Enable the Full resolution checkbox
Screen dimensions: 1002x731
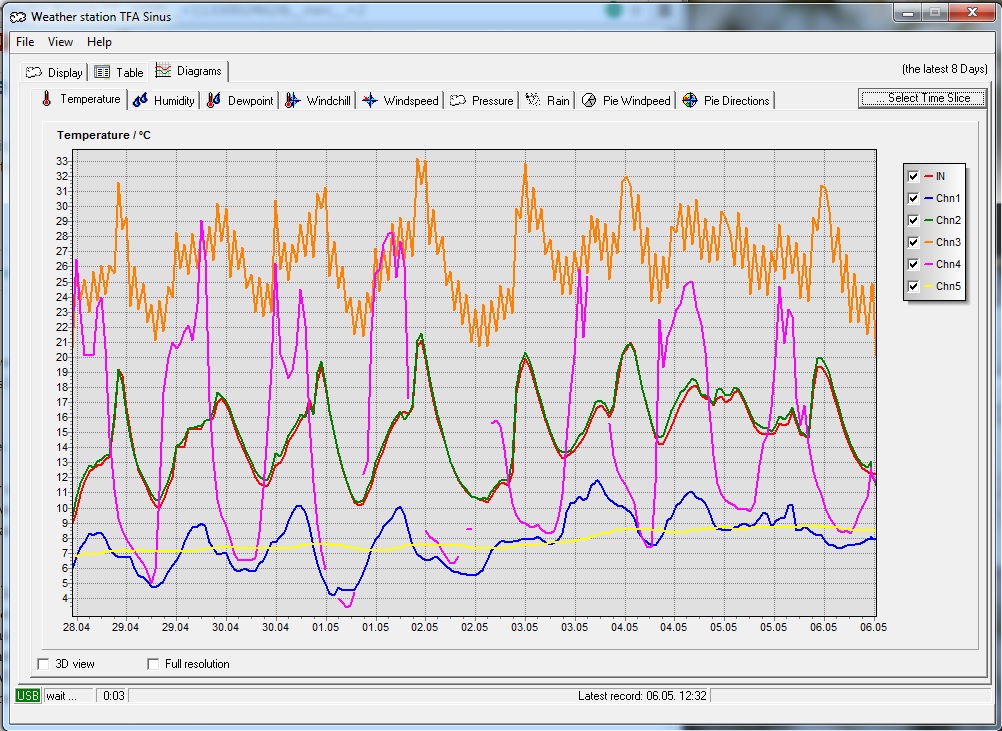click(x=153, y=664)
